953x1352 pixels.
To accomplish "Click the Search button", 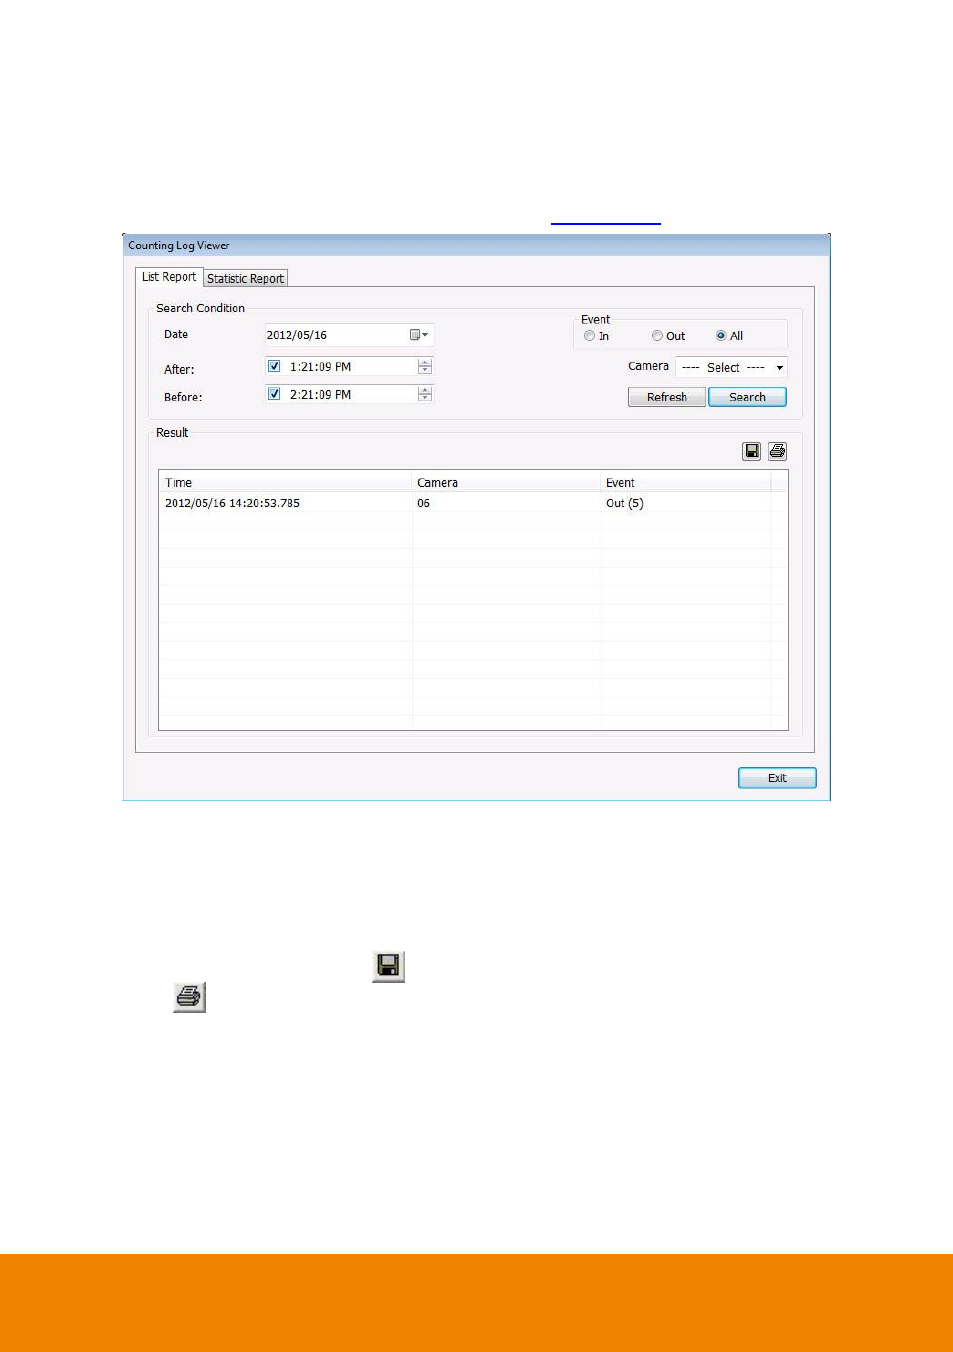I will tap(747, 397).
